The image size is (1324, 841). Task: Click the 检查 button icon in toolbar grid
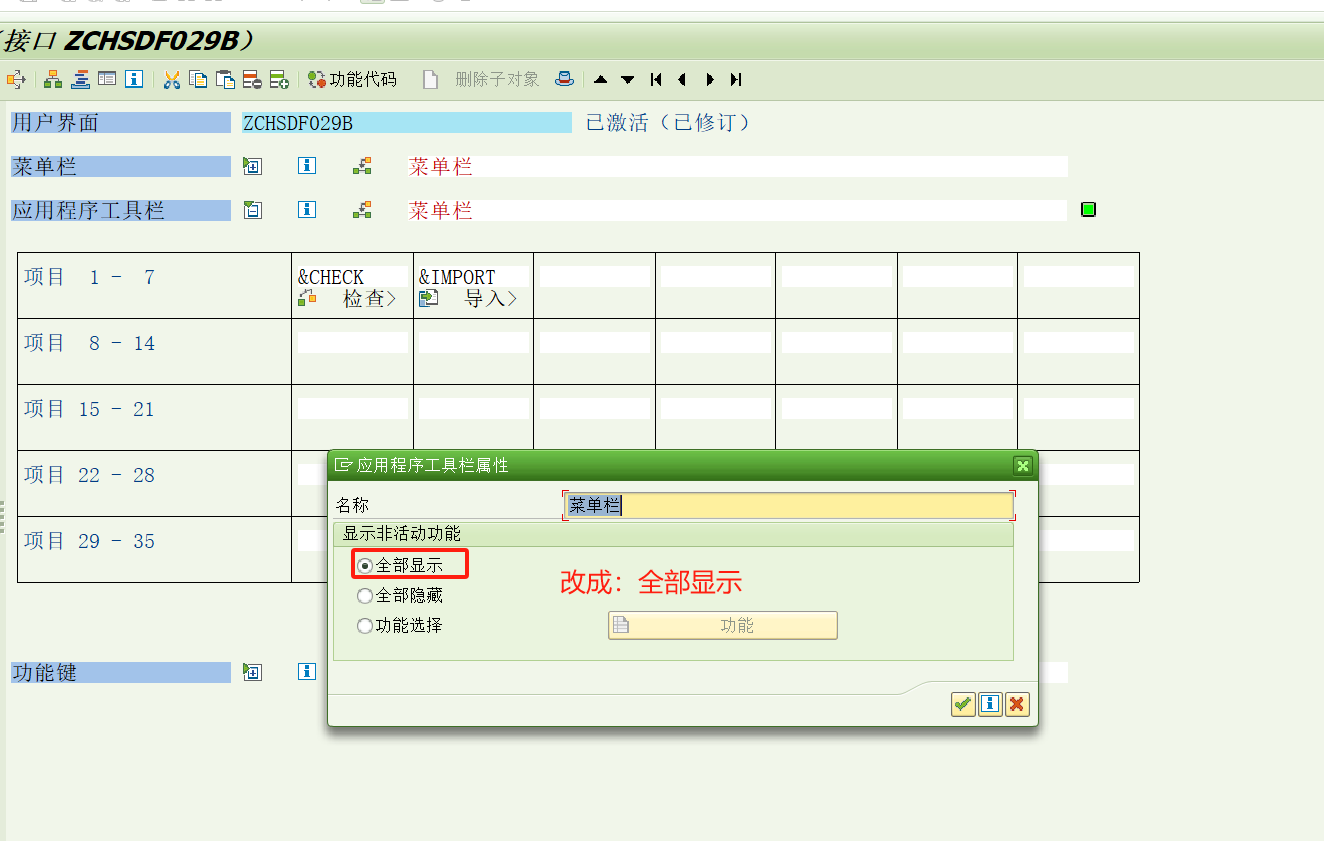point(308,298)
